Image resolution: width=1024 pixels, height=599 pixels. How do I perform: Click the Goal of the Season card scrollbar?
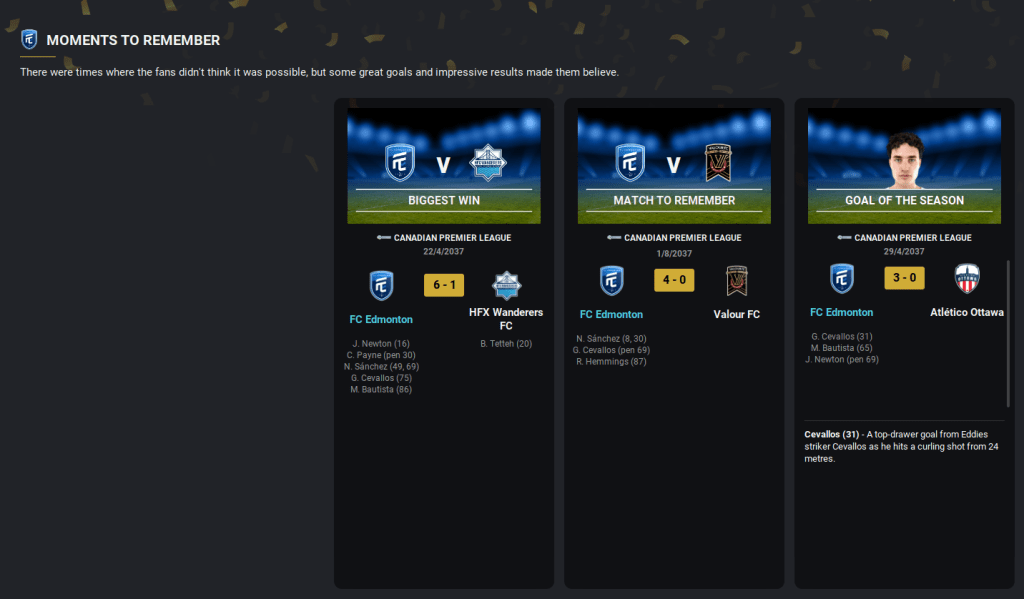pos(1008,333)
